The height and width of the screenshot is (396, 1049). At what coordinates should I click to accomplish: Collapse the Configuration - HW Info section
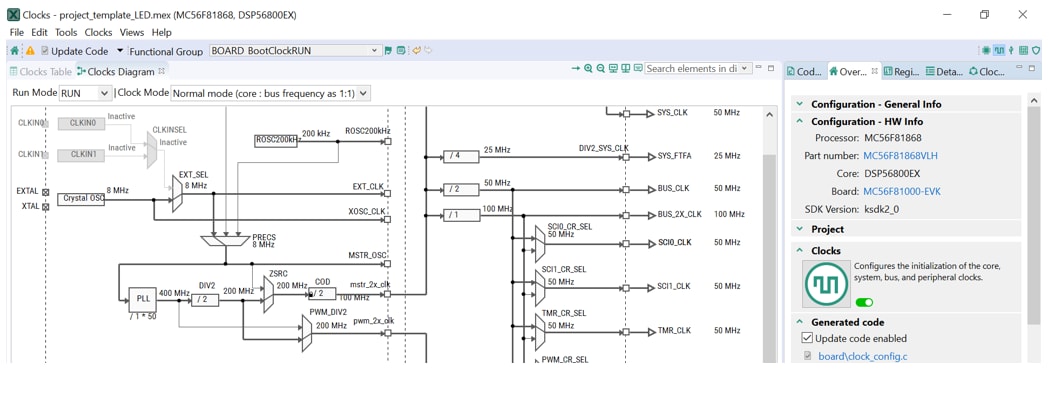[799, 122]
